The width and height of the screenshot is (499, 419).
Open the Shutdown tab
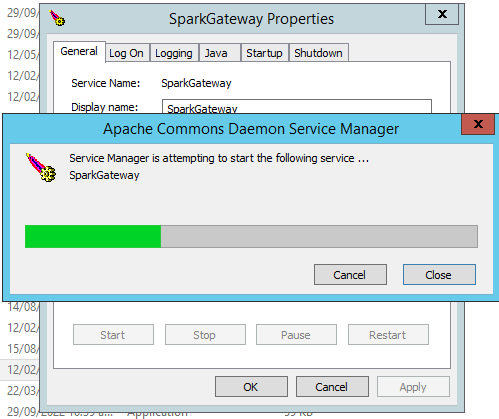318,53
